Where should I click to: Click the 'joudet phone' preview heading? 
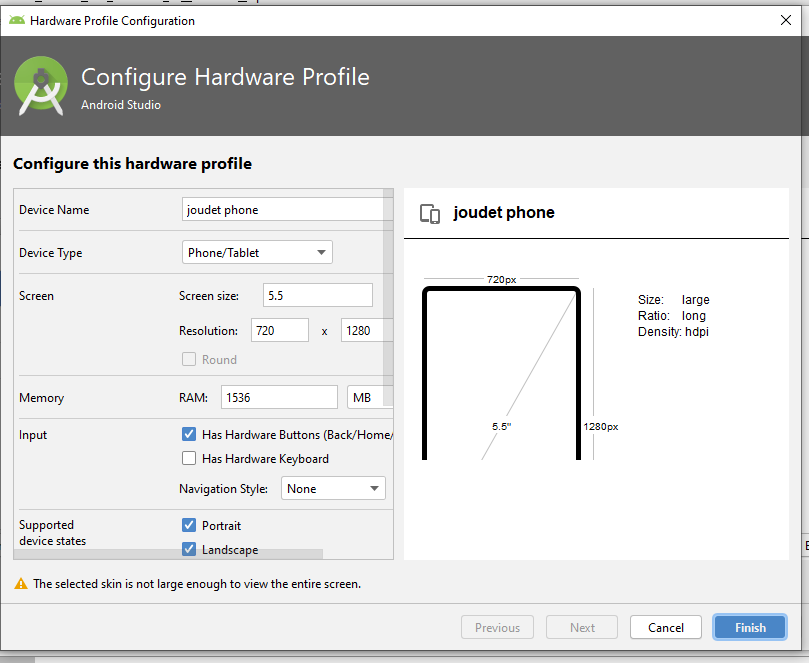click(504, 213)
